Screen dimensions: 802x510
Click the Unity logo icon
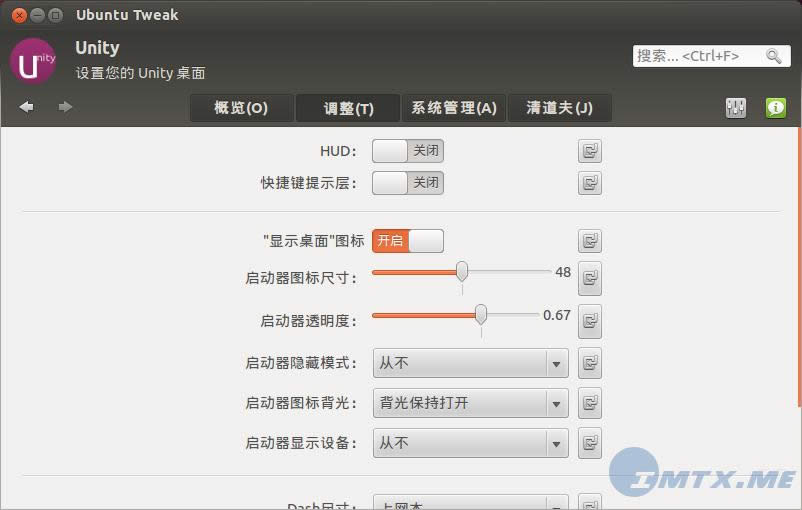[33, 61]
